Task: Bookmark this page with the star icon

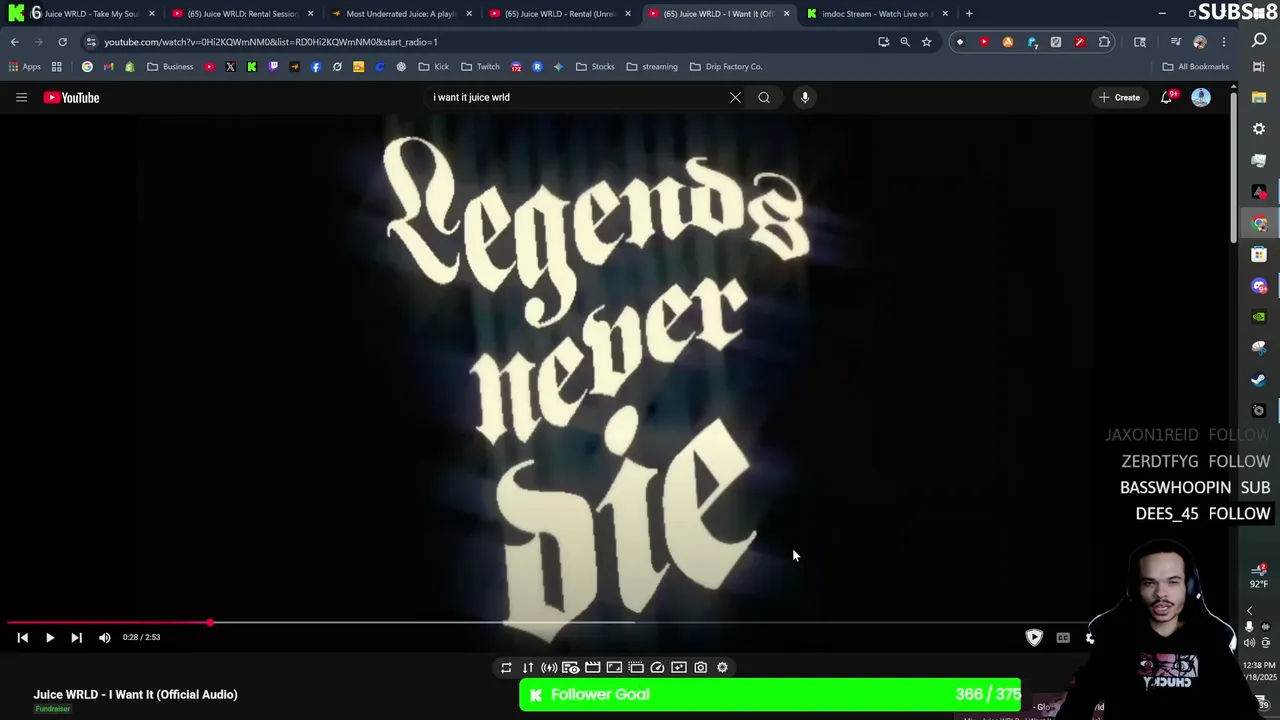Action: [x=926, y=42]
